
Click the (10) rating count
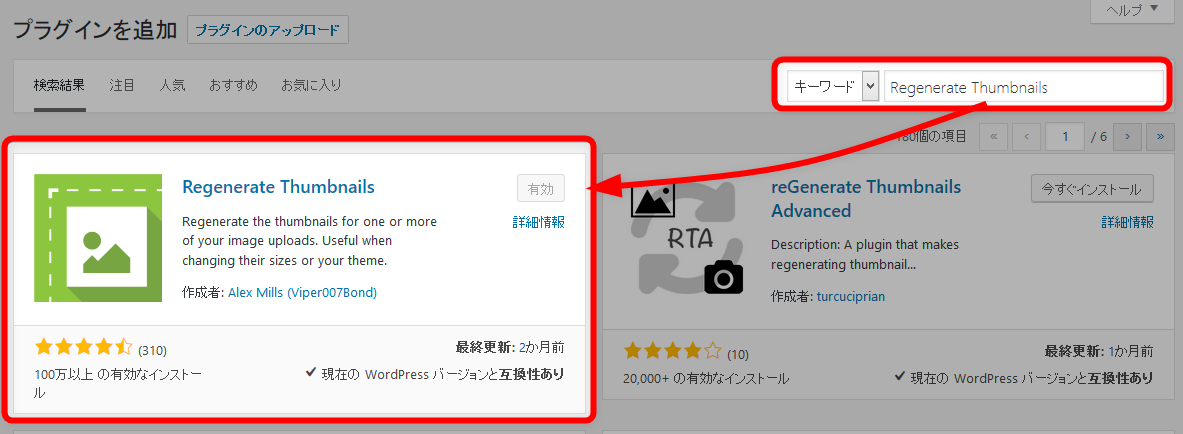(738, 354)
